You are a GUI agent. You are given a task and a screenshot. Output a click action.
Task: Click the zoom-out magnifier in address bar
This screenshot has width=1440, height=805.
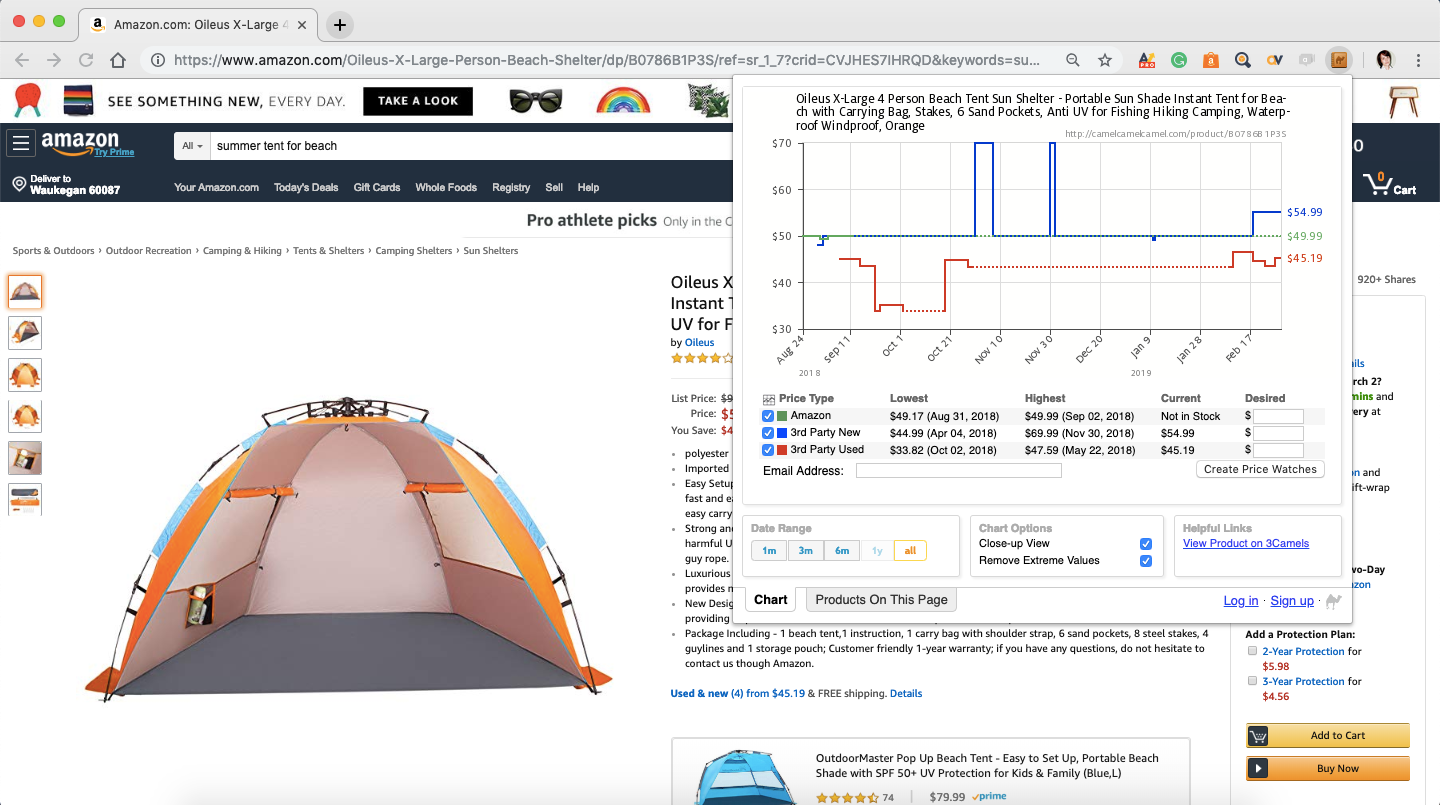(x=1073, y=60)
